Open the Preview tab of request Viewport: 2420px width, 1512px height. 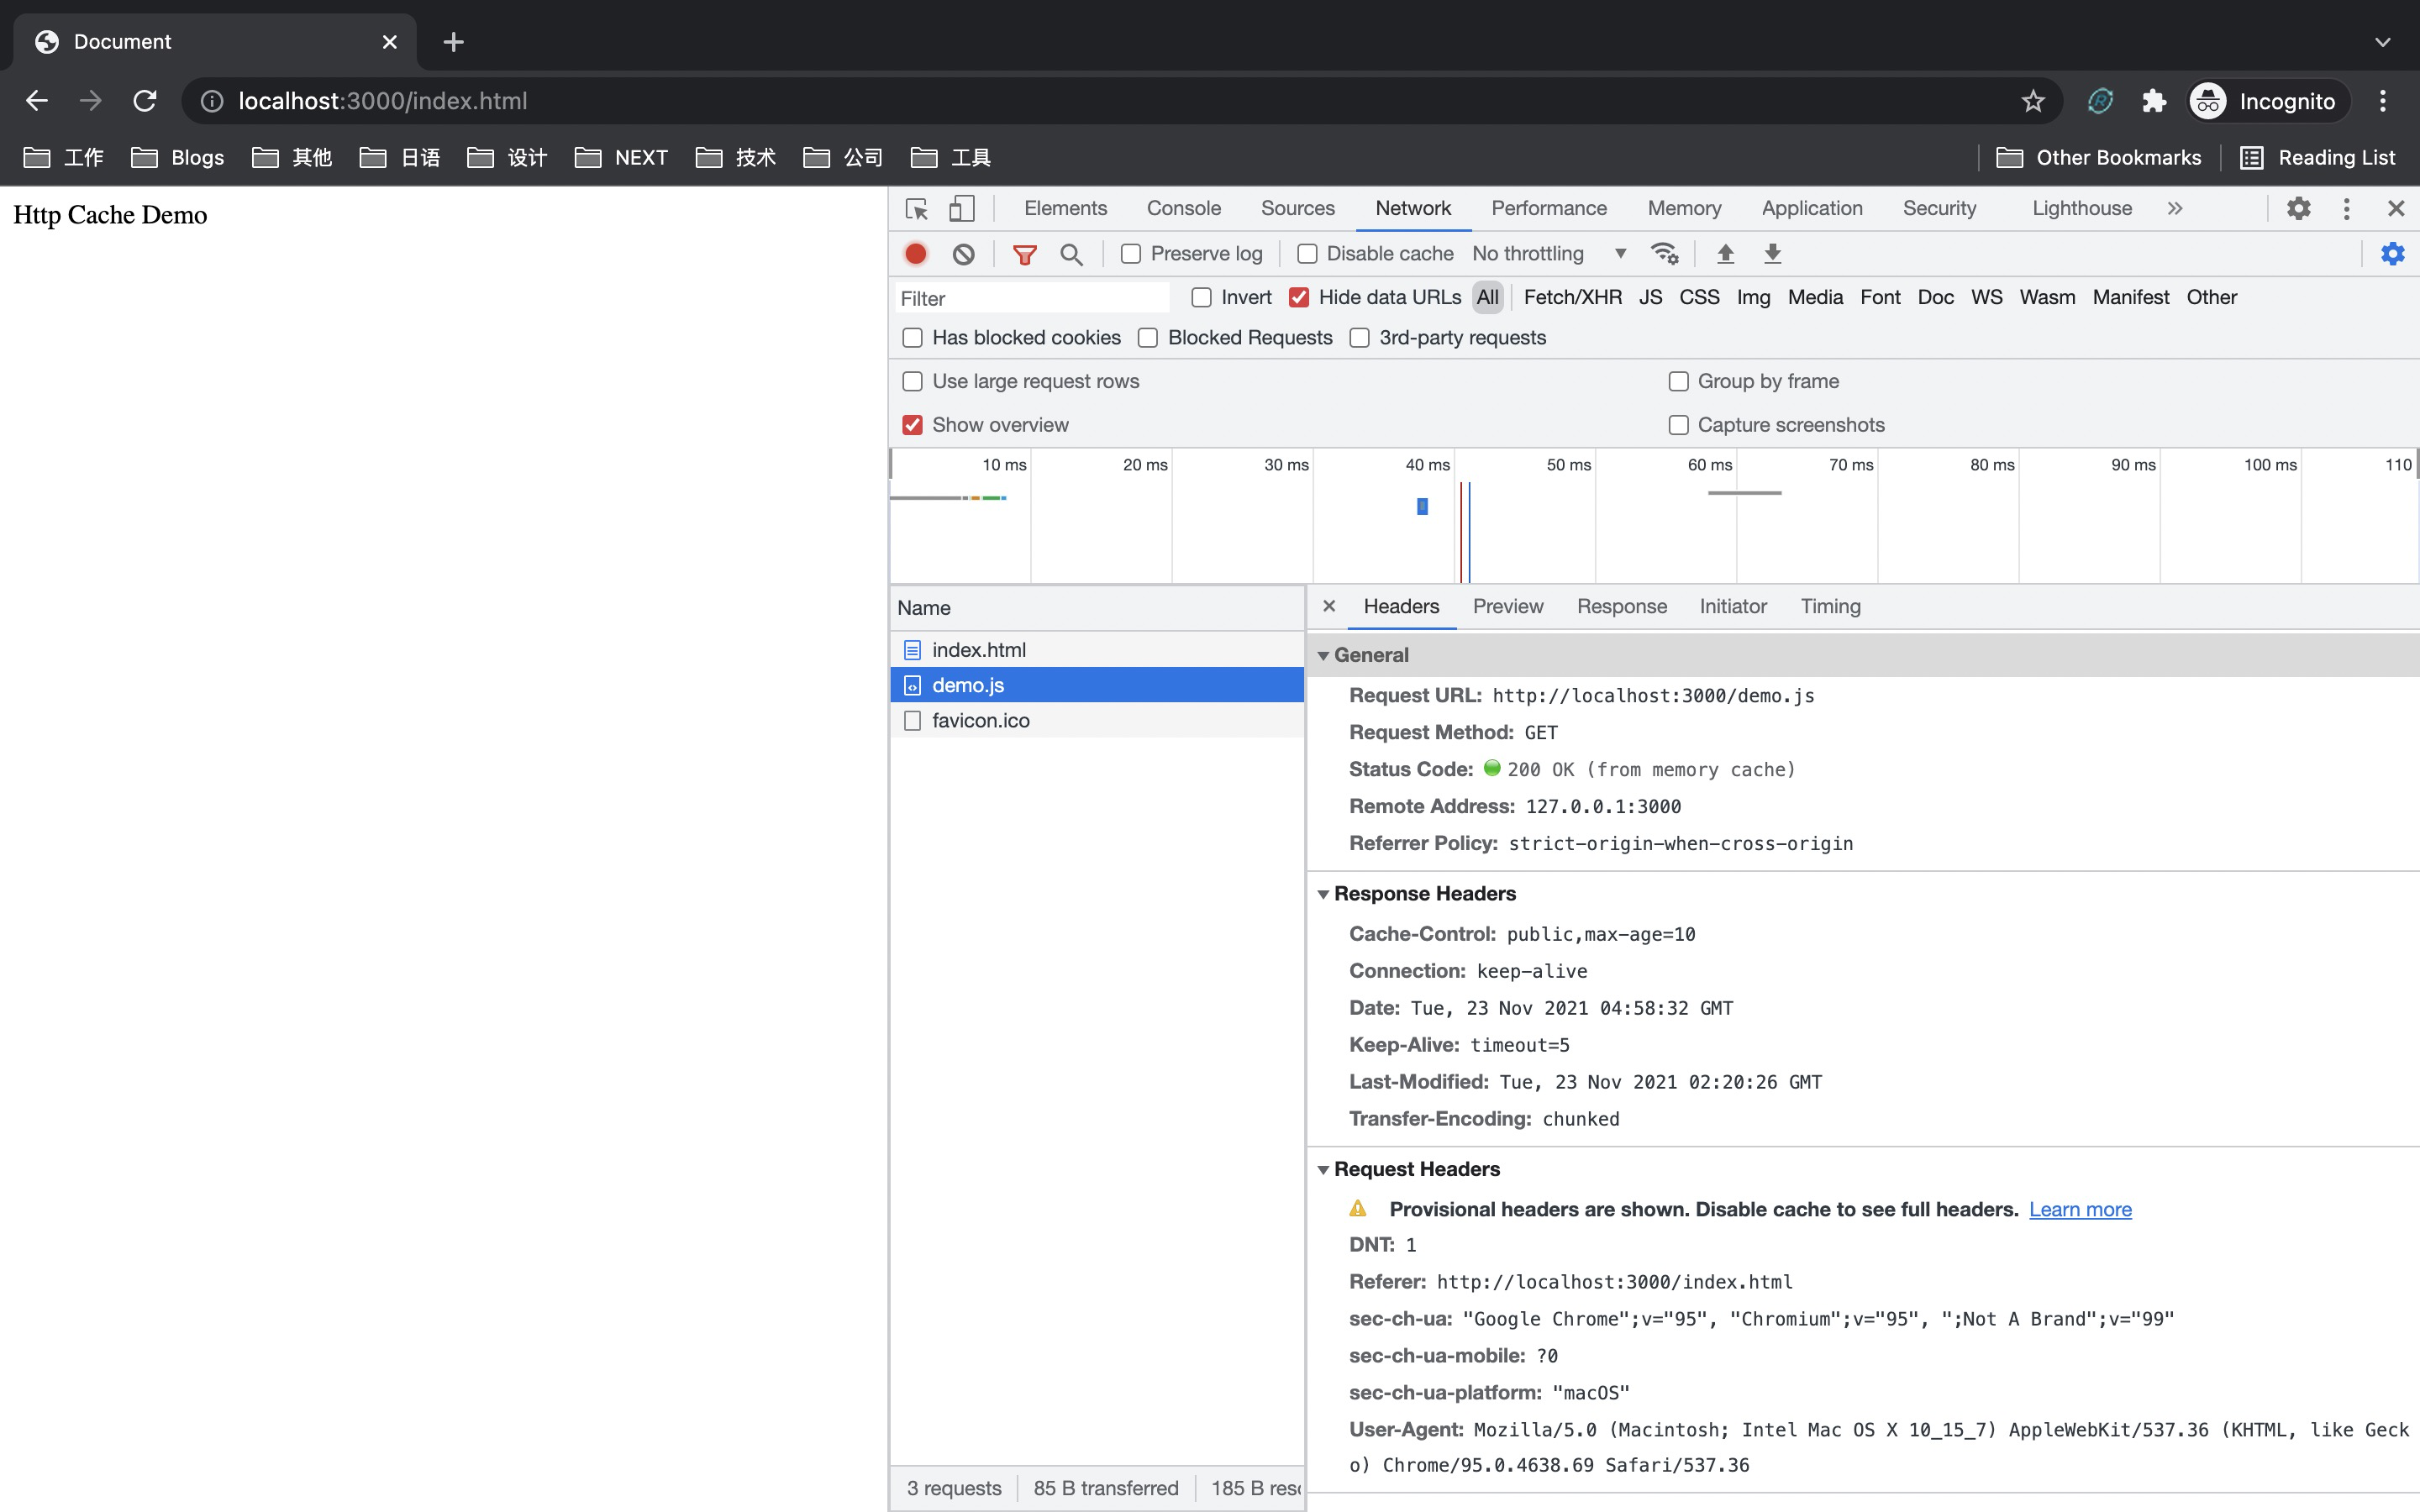pos(1507,606)
